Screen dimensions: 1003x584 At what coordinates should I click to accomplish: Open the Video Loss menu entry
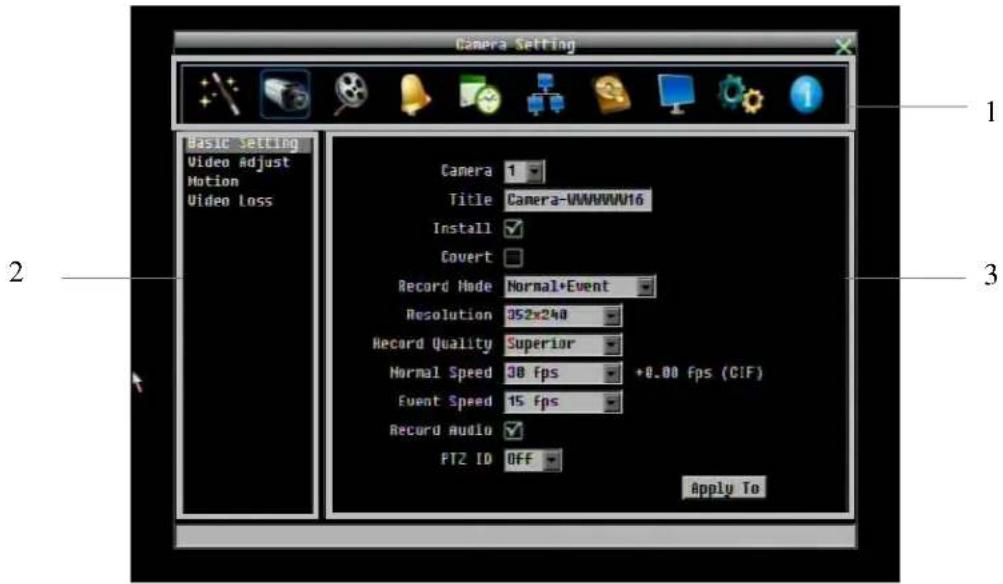[x=230, y=201]
